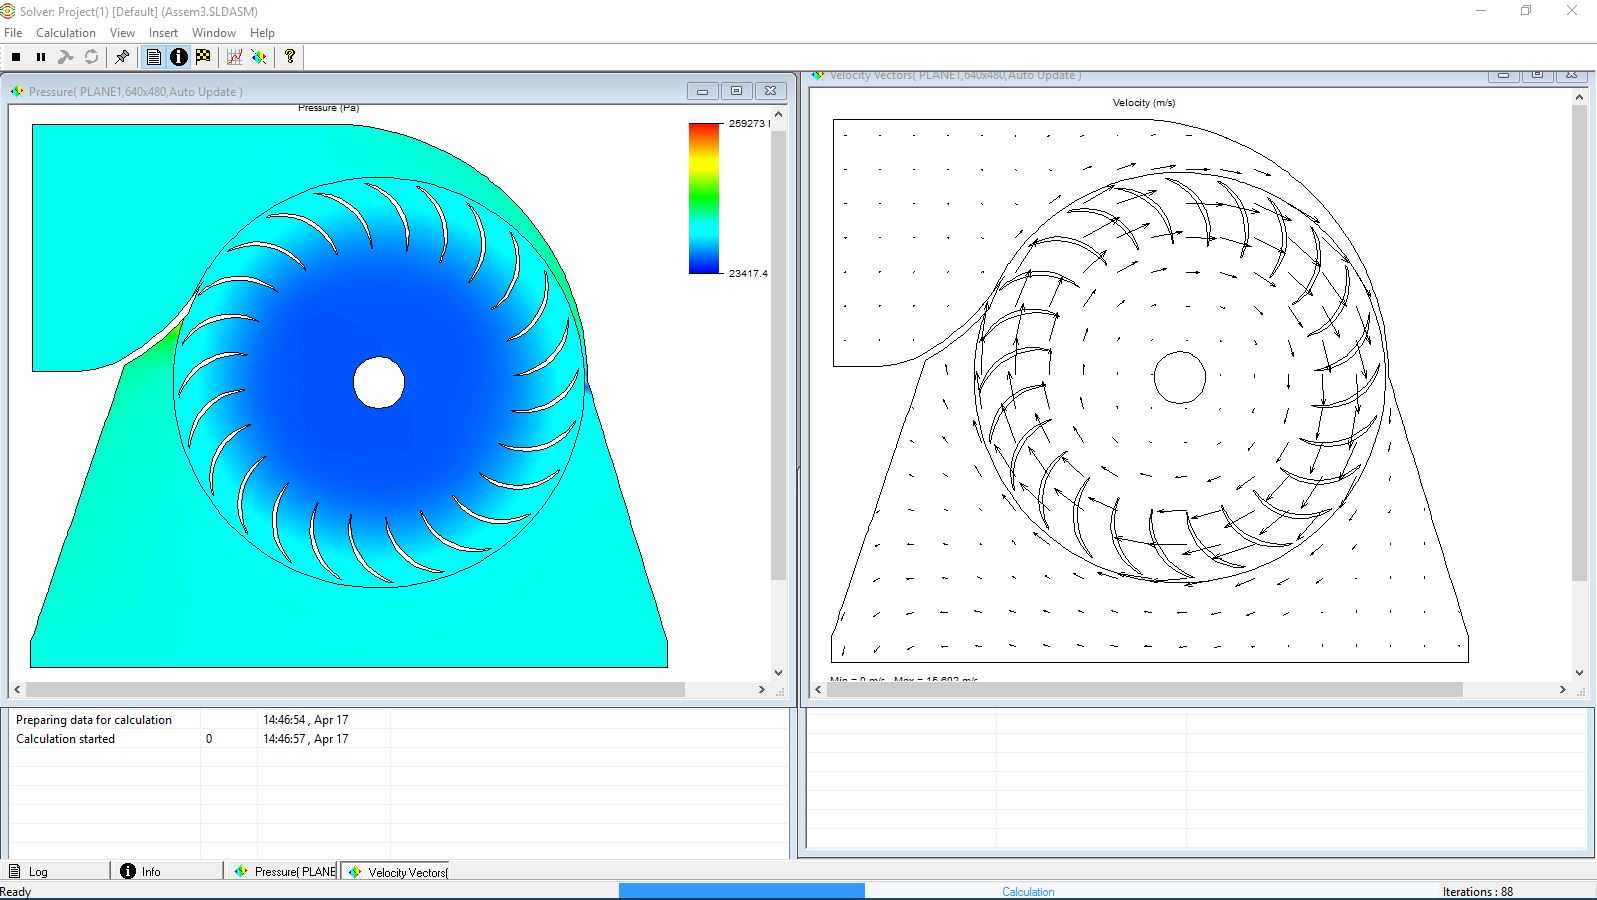Switch to the Info tab

[x=167, y=871]
